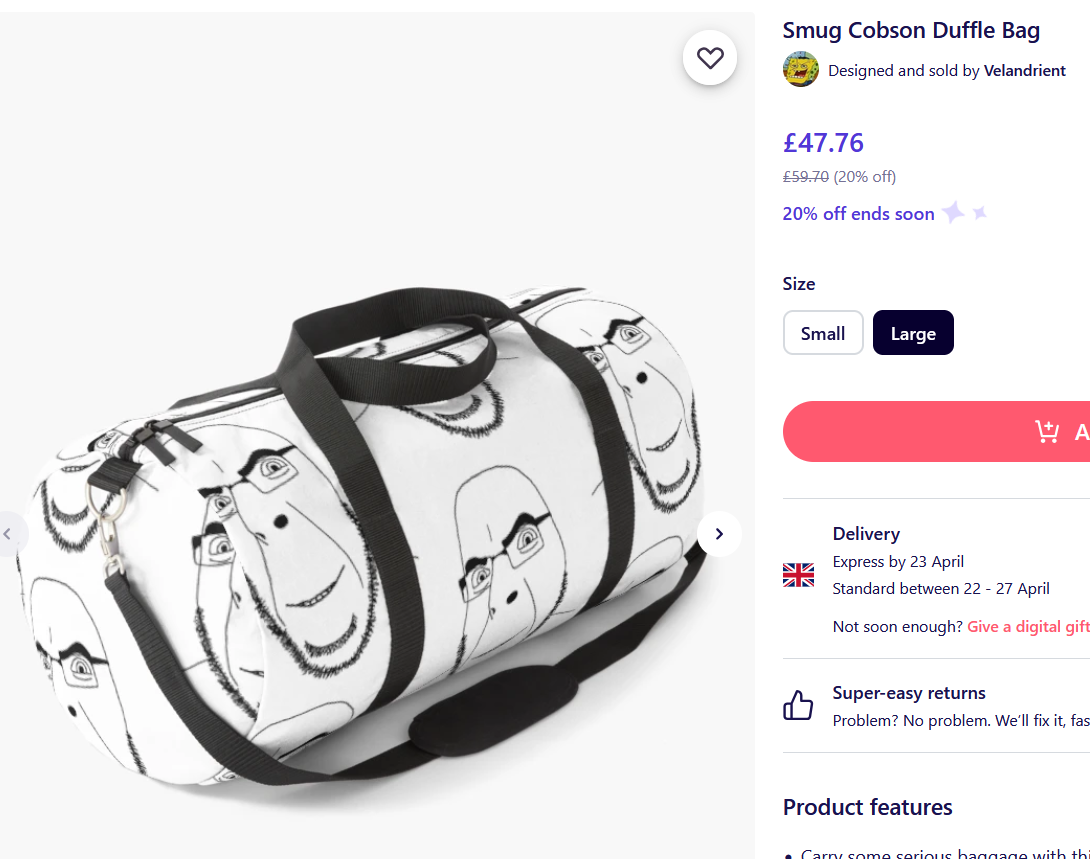This screenshot has width=1090, height=859.
Task: Show the next product image
Action: click(x=719, y=534)
